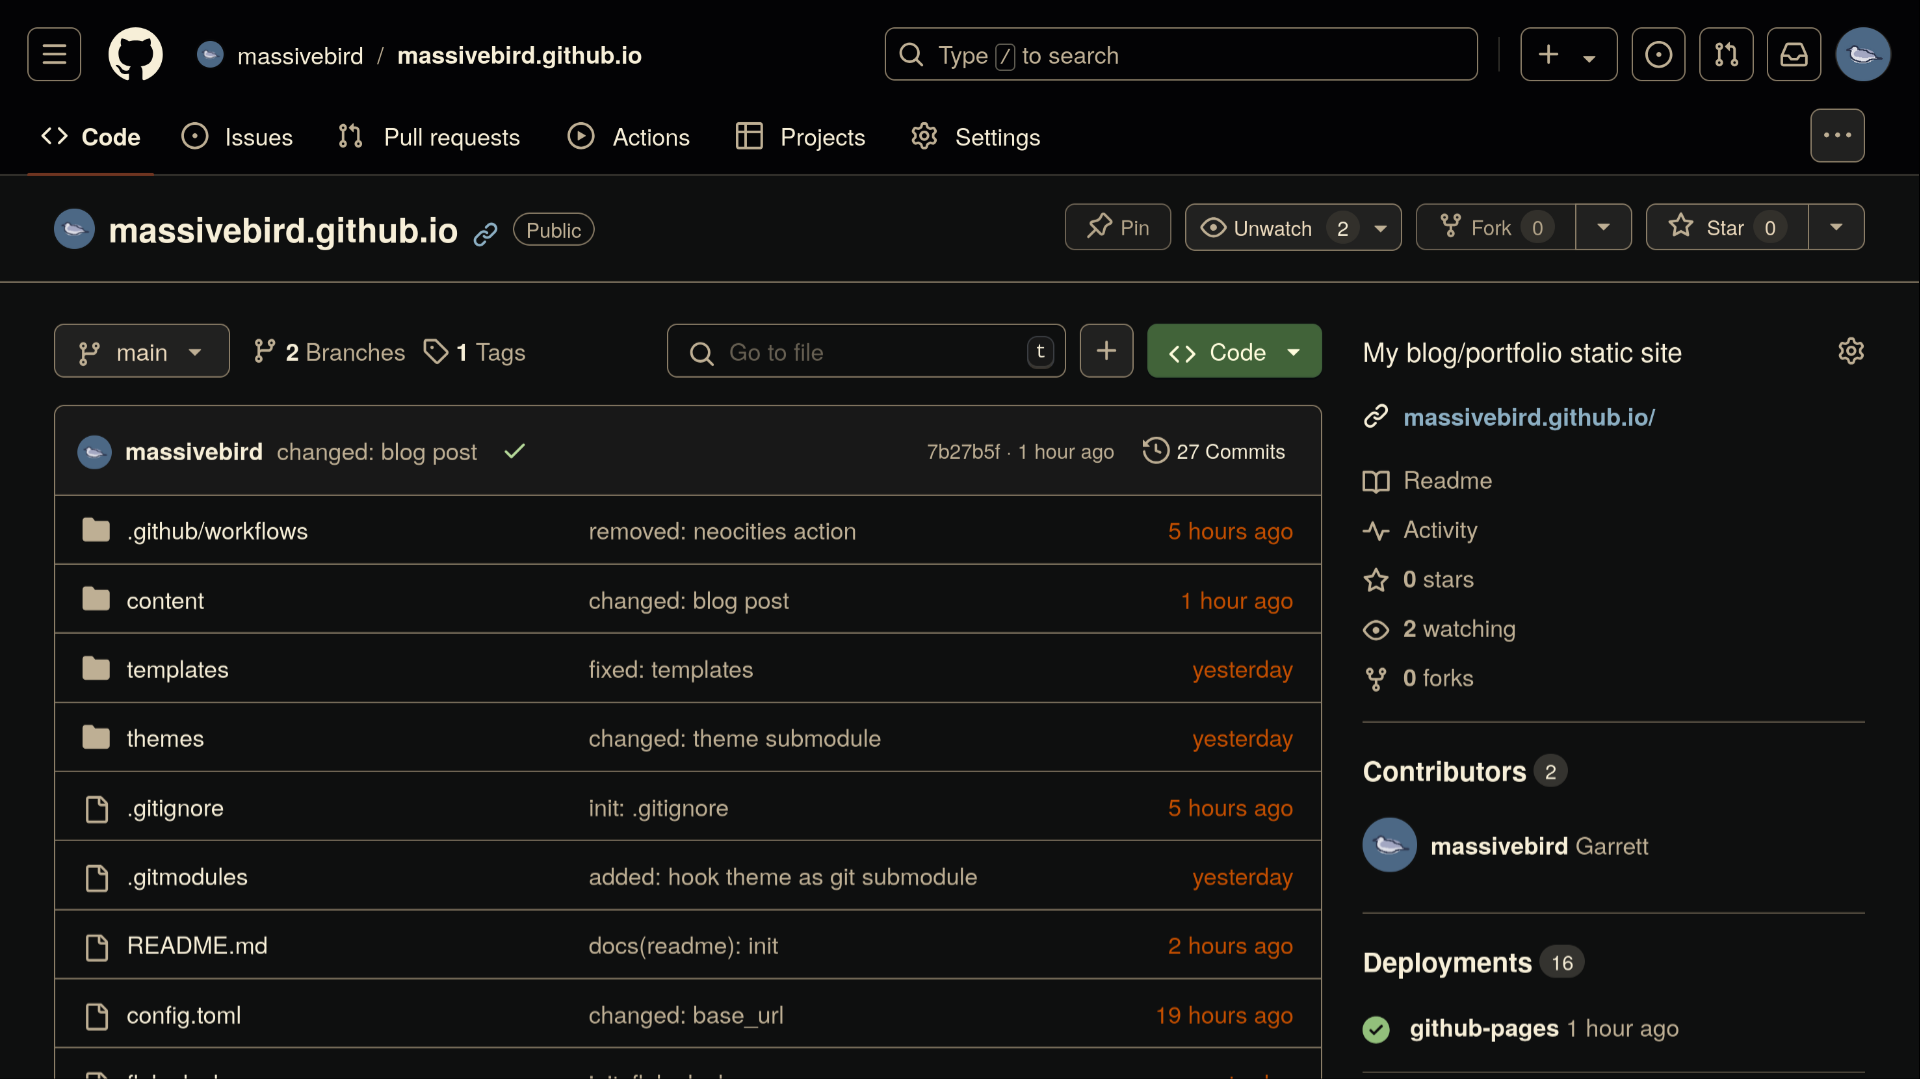The width and height of the screenshot is (1920, 1079).
Task: Fork this repository
Action: pos(1496,227)
